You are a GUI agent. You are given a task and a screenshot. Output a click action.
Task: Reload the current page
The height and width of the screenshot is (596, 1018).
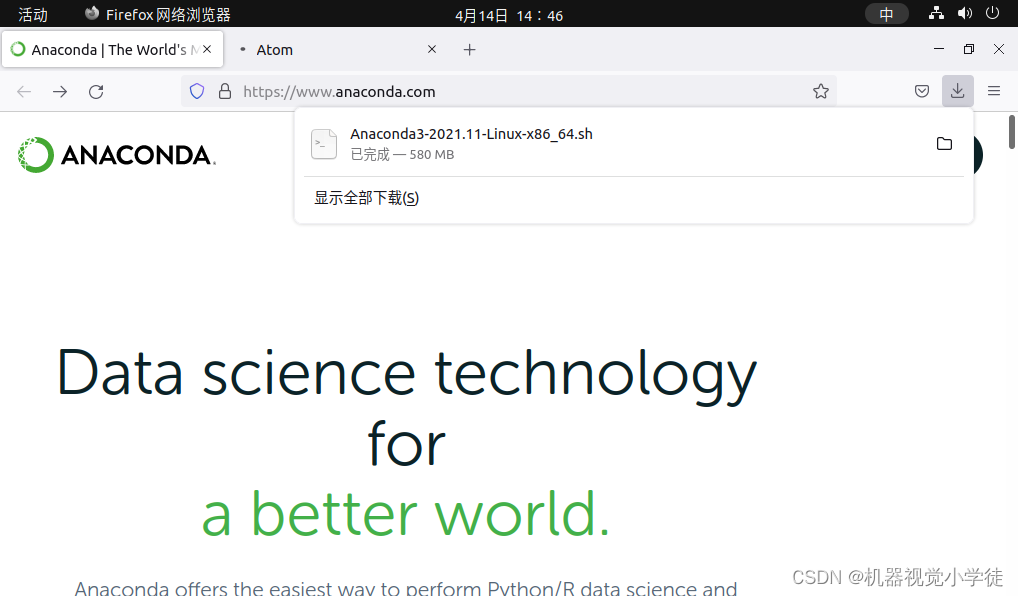point(96,92)
